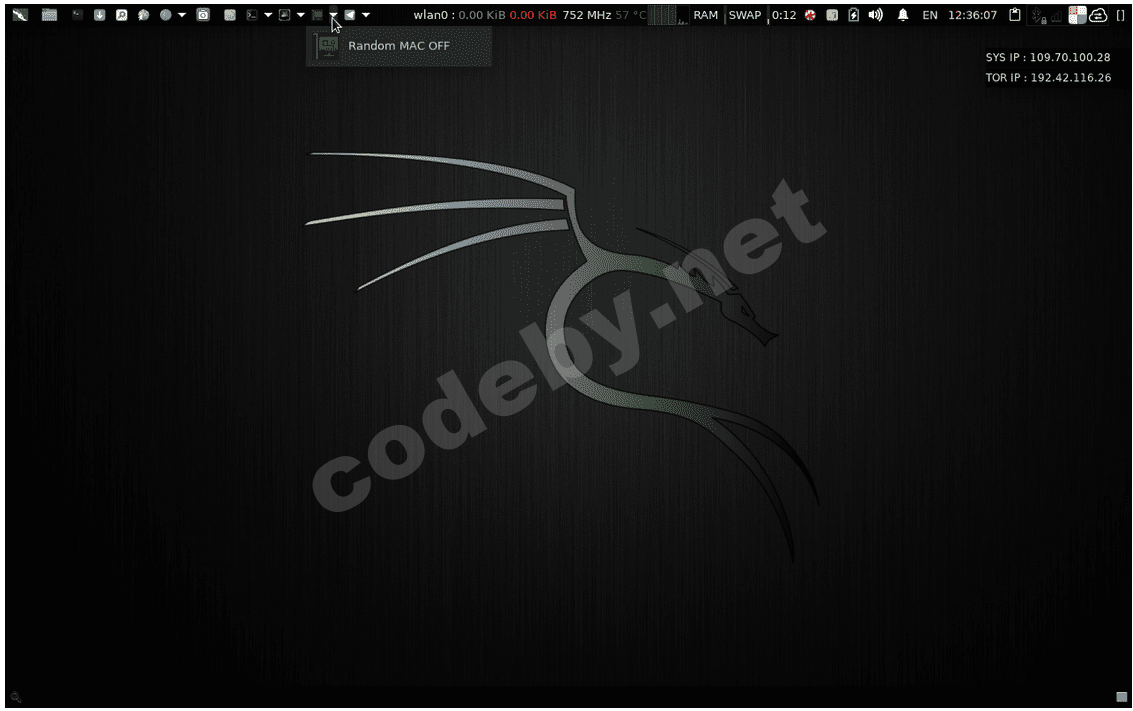Click the wlan0 network speed monitor
This screenshot has height=711, width=1133.
(x=485, y=14)
